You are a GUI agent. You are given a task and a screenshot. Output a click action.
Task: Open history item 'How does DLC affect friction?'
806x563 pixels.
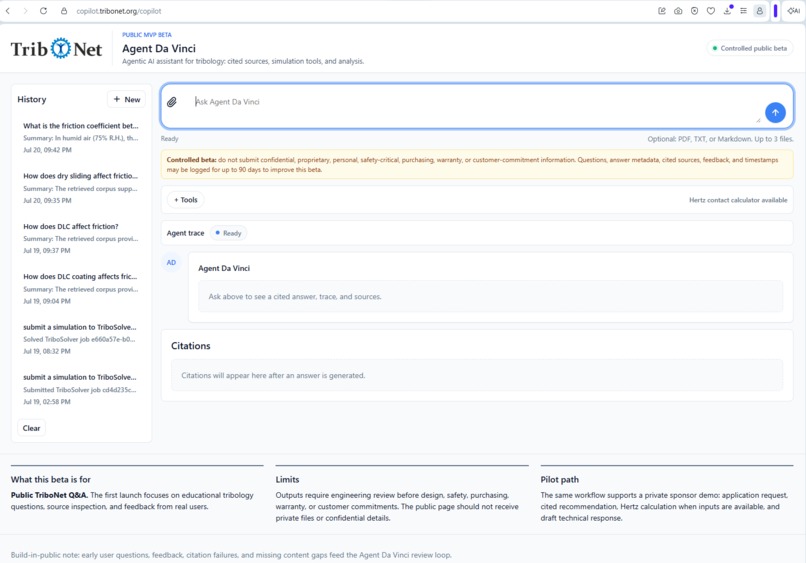click(x=81, y=238)
